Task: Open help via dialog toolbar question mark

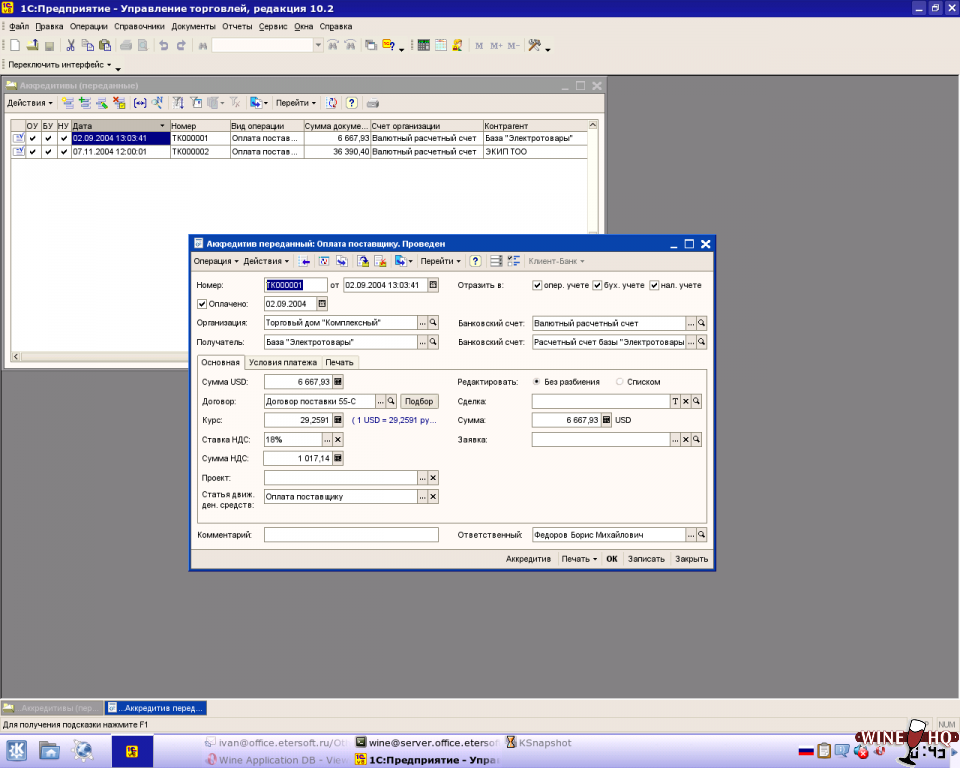Action: tap(476, 261)
